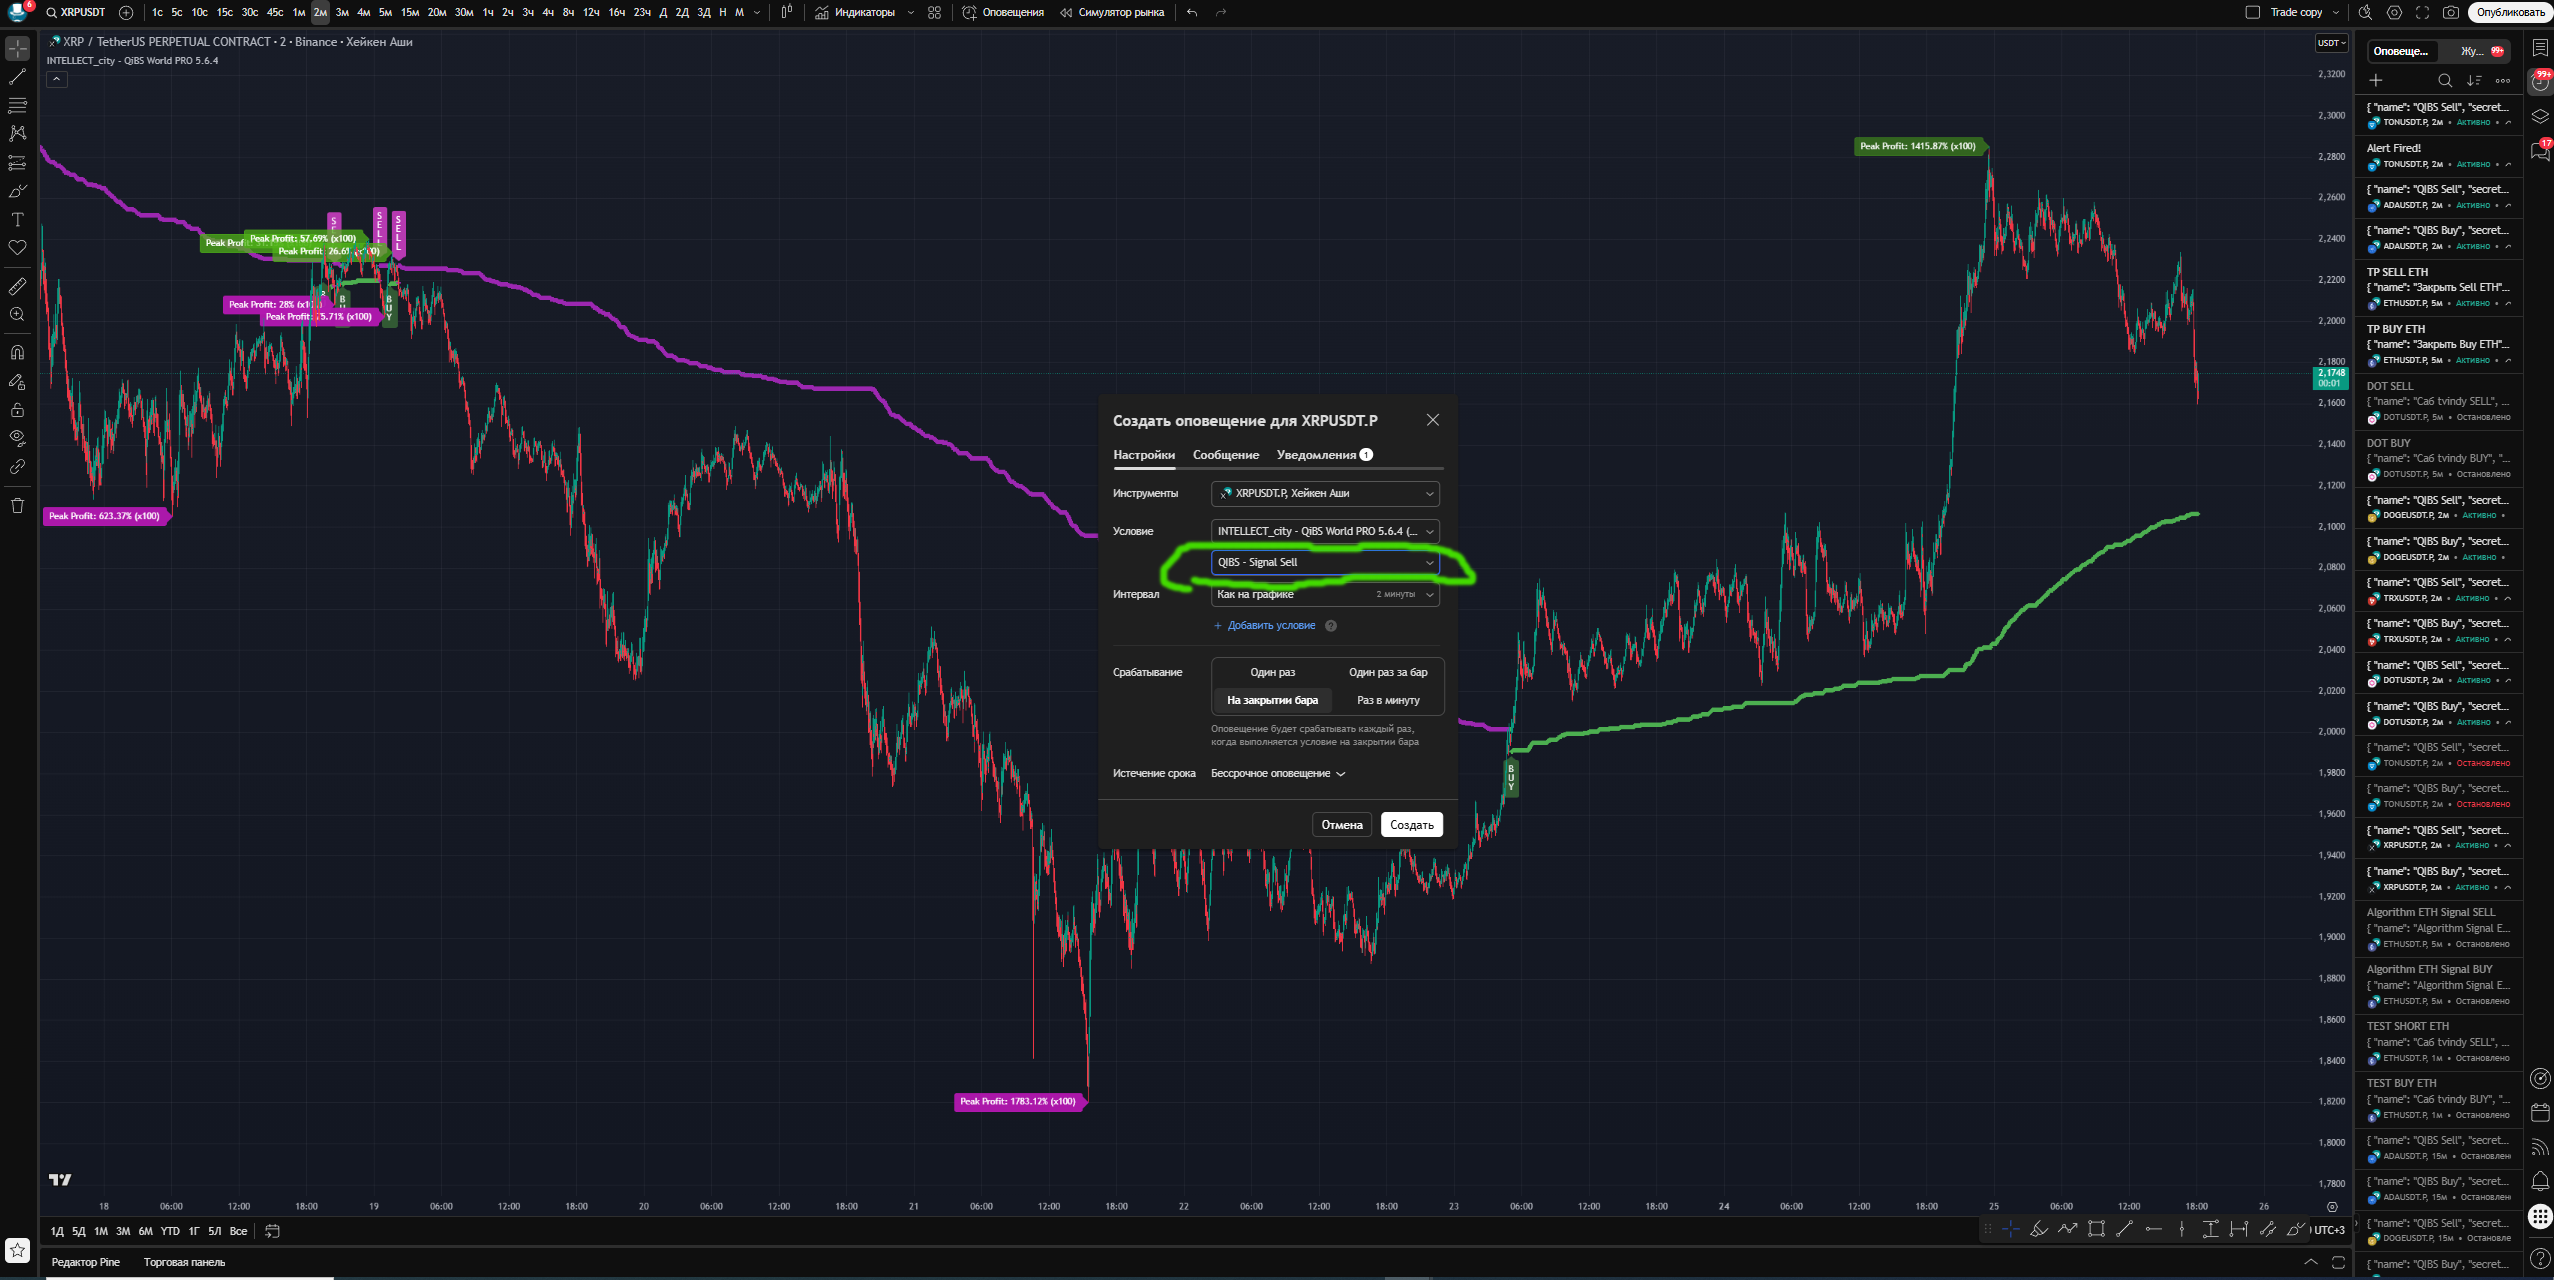2554x1280 pixels.
Task: Choose 'Один раз' trigger option
Action: coord(1272,672)
